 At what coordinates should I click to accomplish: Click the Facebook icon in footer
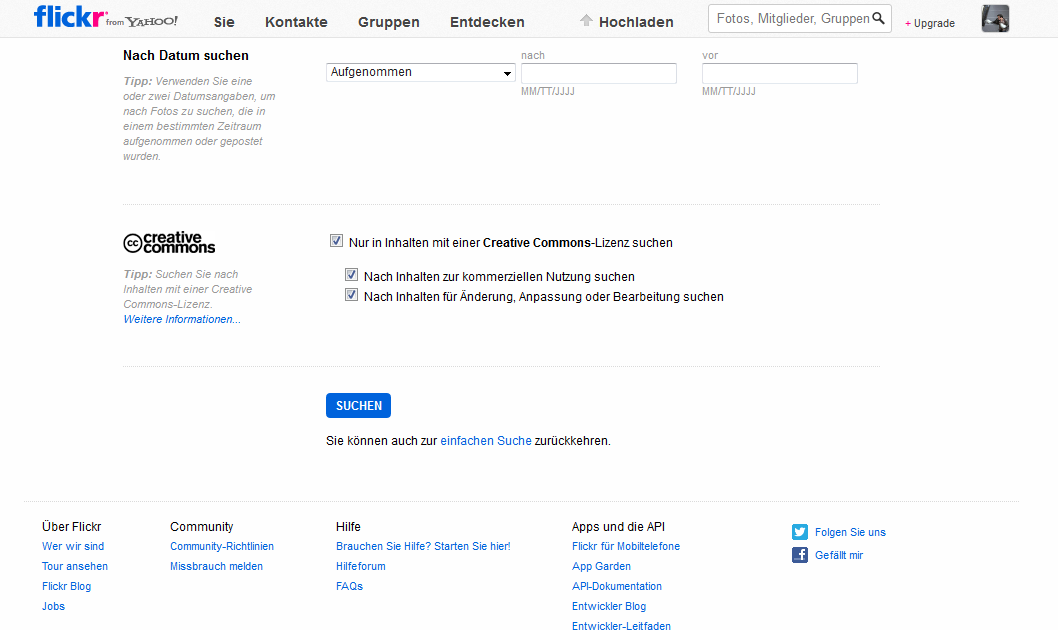tap(800, 555)
